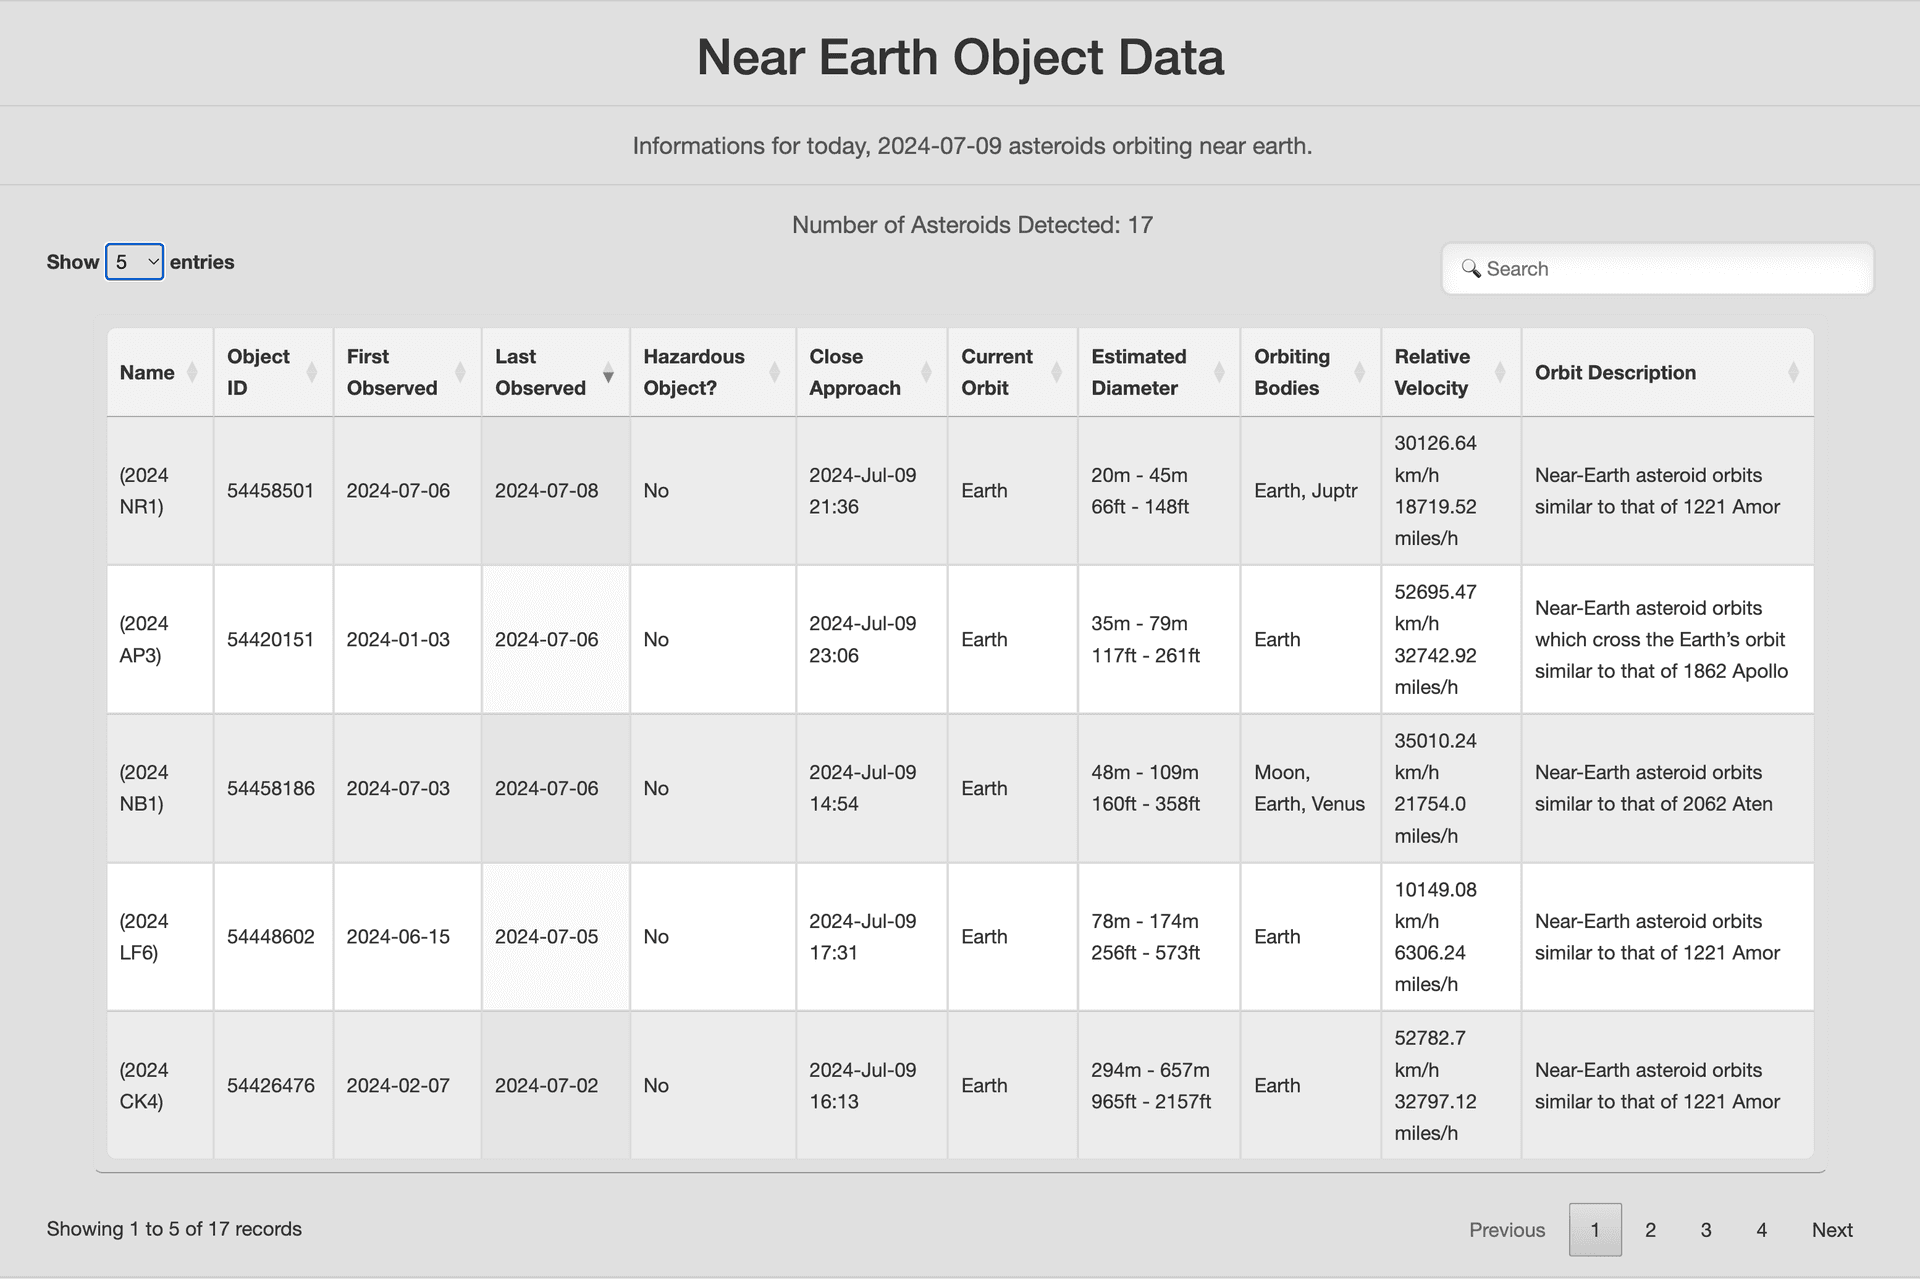Click the Next pagination link
This screenshot has height=1279, width=1920.
[1832, 1230]
